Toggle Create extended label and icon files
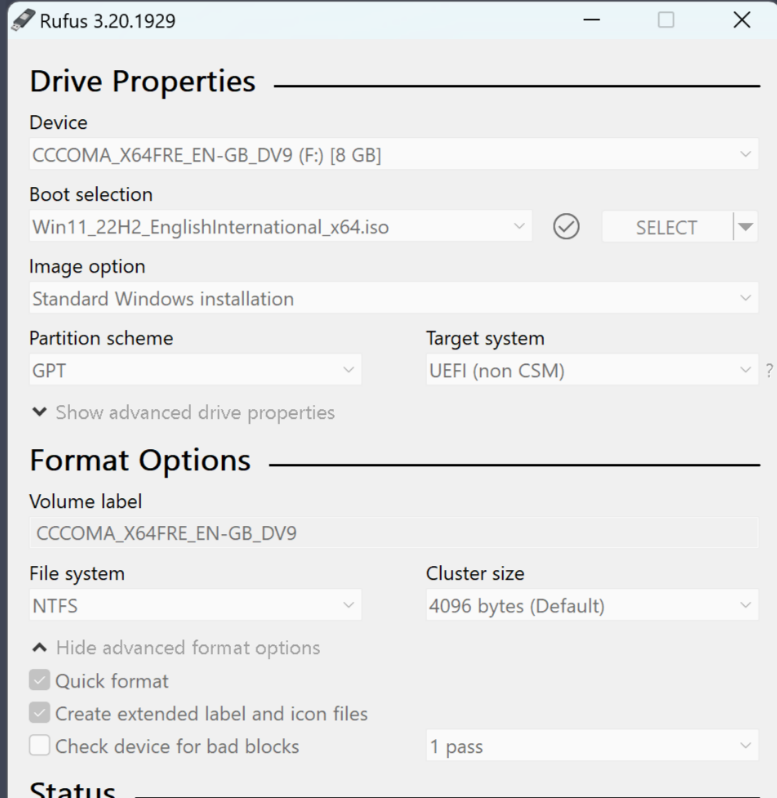 (x=40, y=714)
